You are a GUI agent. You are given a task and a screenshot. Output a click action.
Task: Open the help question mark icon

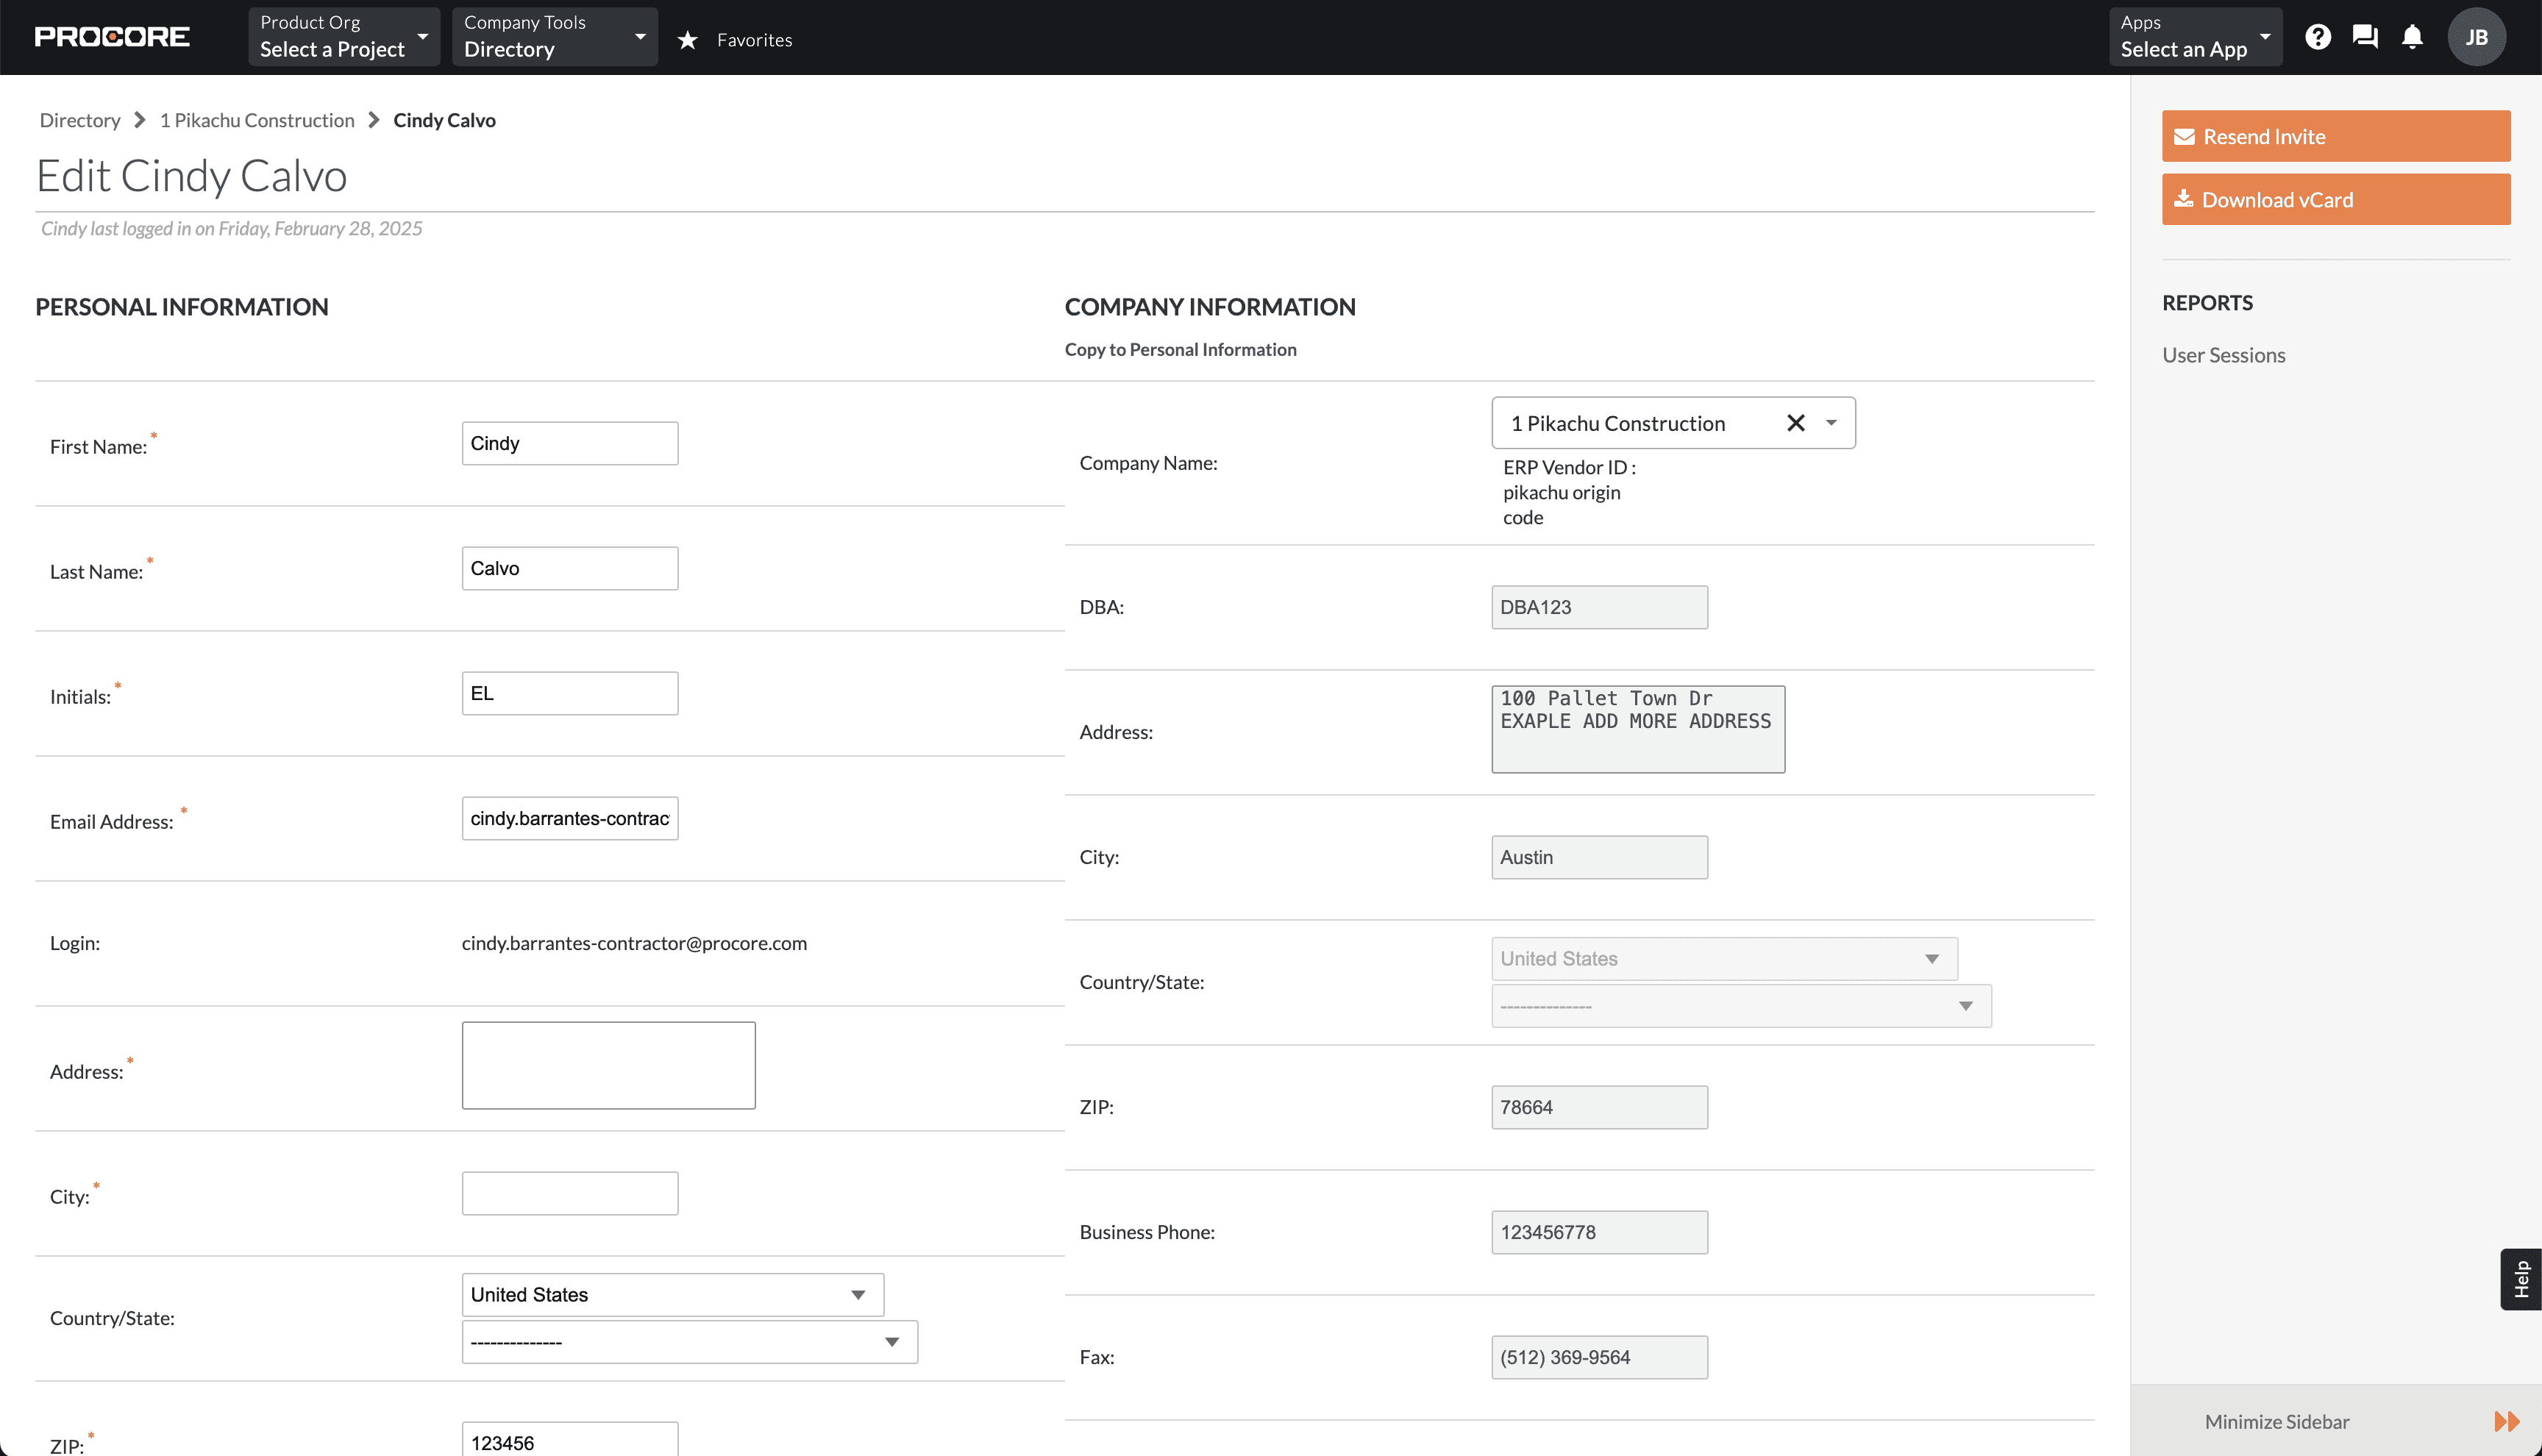tap(2318, 37)
